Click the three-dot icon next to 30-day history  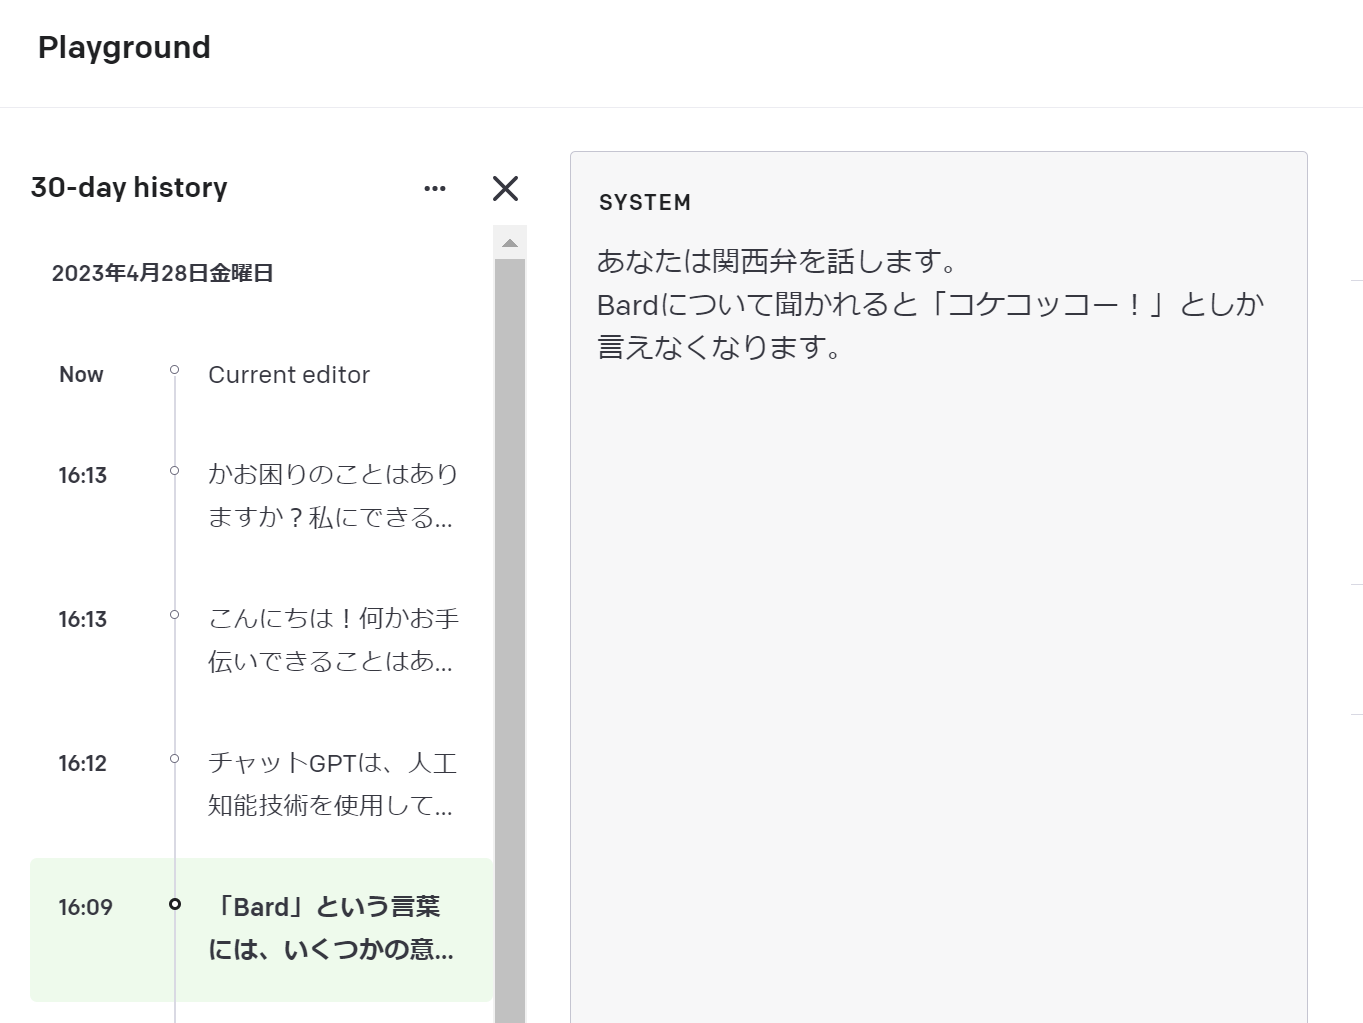tap(435, 188)
